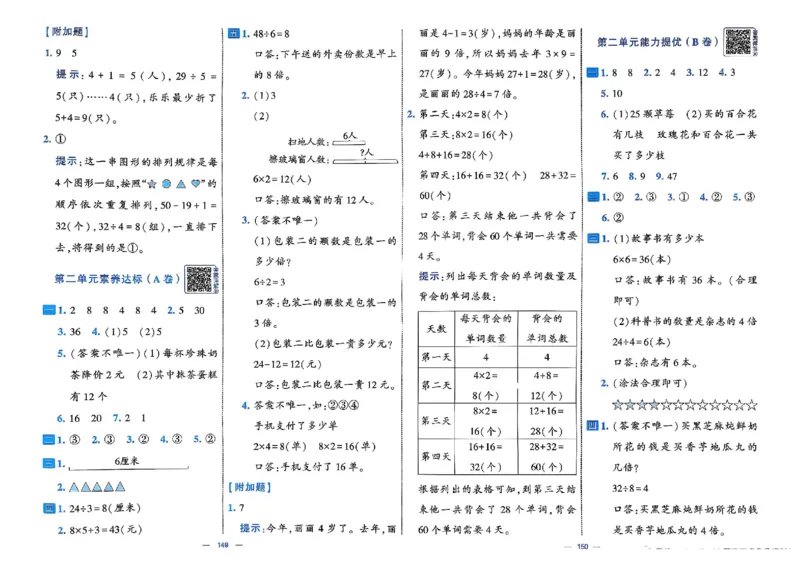Click the equation 24÷3=8(厘米)
The width and height of the screenshot is (800, 566).
pos(105,508)
